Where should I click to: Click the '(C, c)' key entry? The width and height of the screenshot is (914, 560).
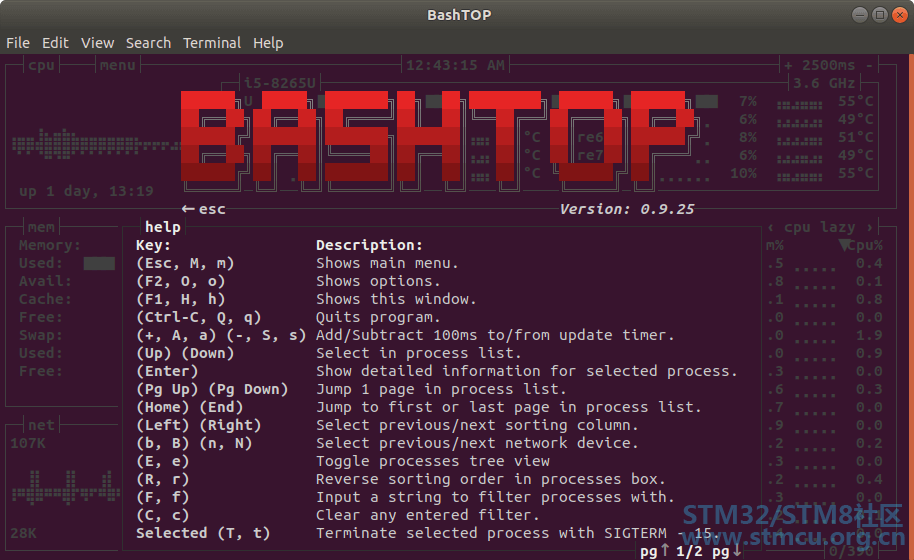tap(163, 516)
